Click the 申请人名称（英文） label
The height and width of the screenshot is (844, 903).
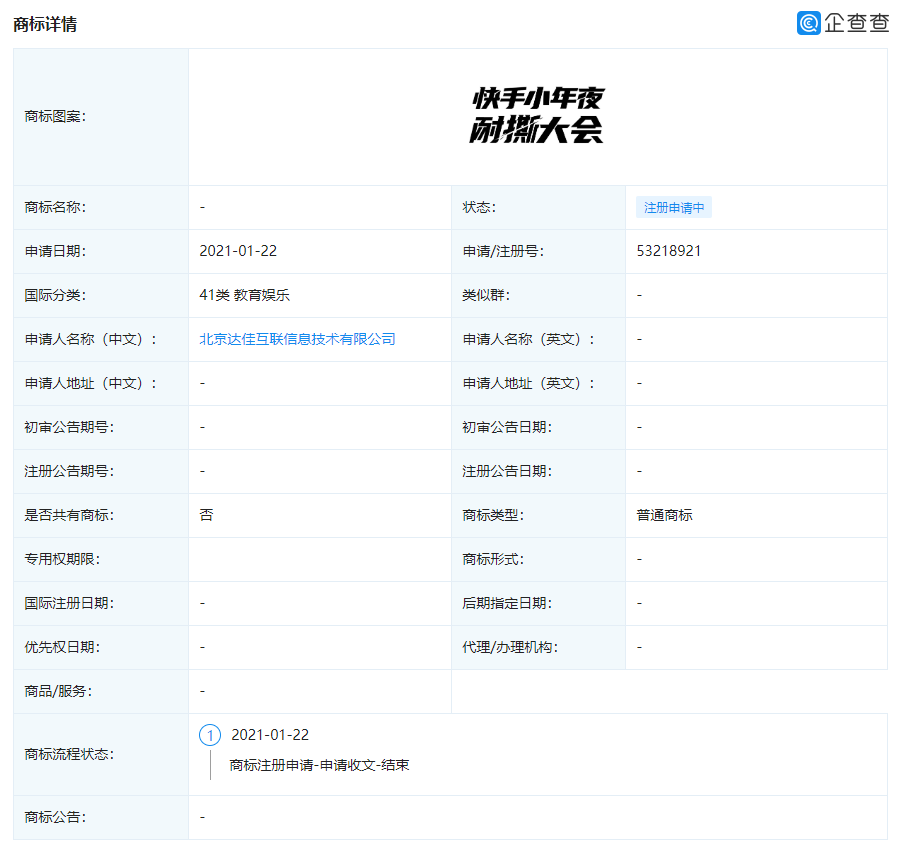coord(529,339)
